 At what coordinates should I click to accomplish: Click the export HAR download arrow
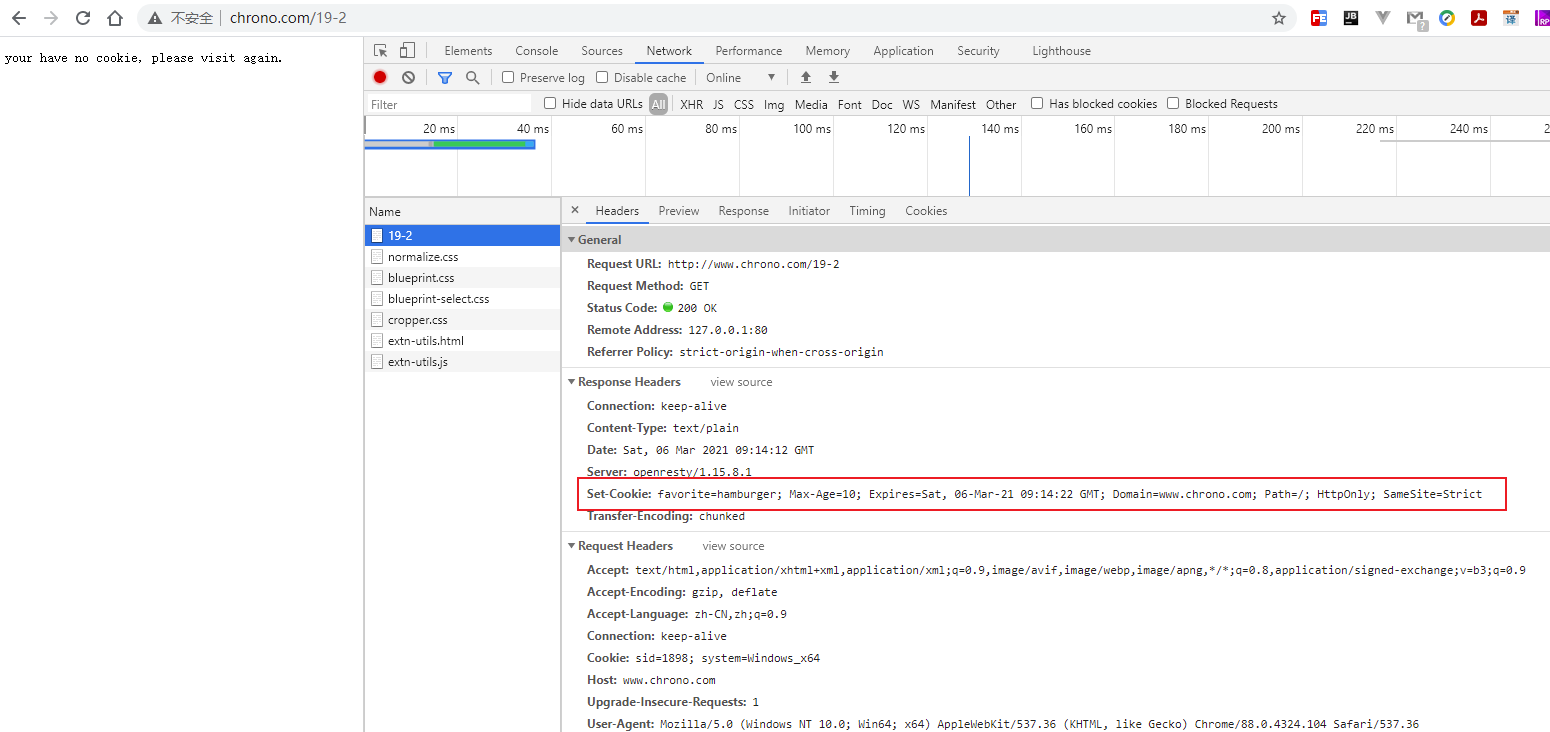tap(834, 77)
